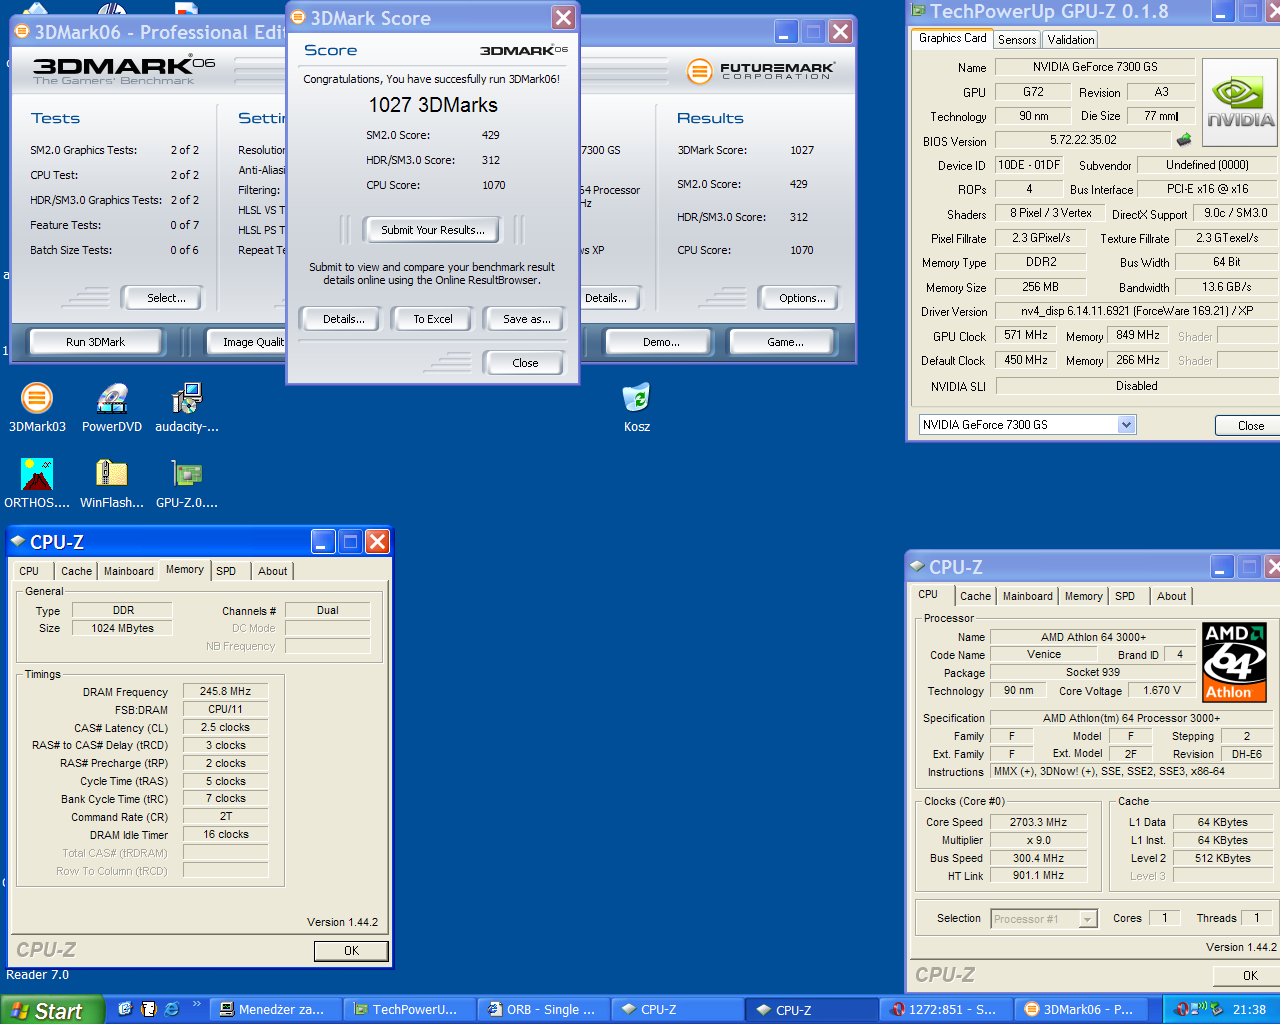Screen dimensions: 1280x1024
Task: Click the TechPowerUp taskbar button
Action: pos(411,1010)
